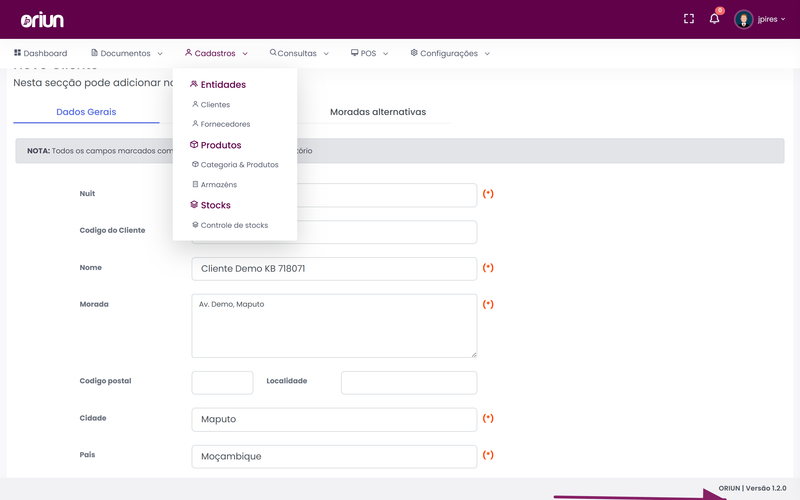The height and width of the screenshot is (500, 800).
Task: Click the Dashboard grid icon
Action: 17,53
